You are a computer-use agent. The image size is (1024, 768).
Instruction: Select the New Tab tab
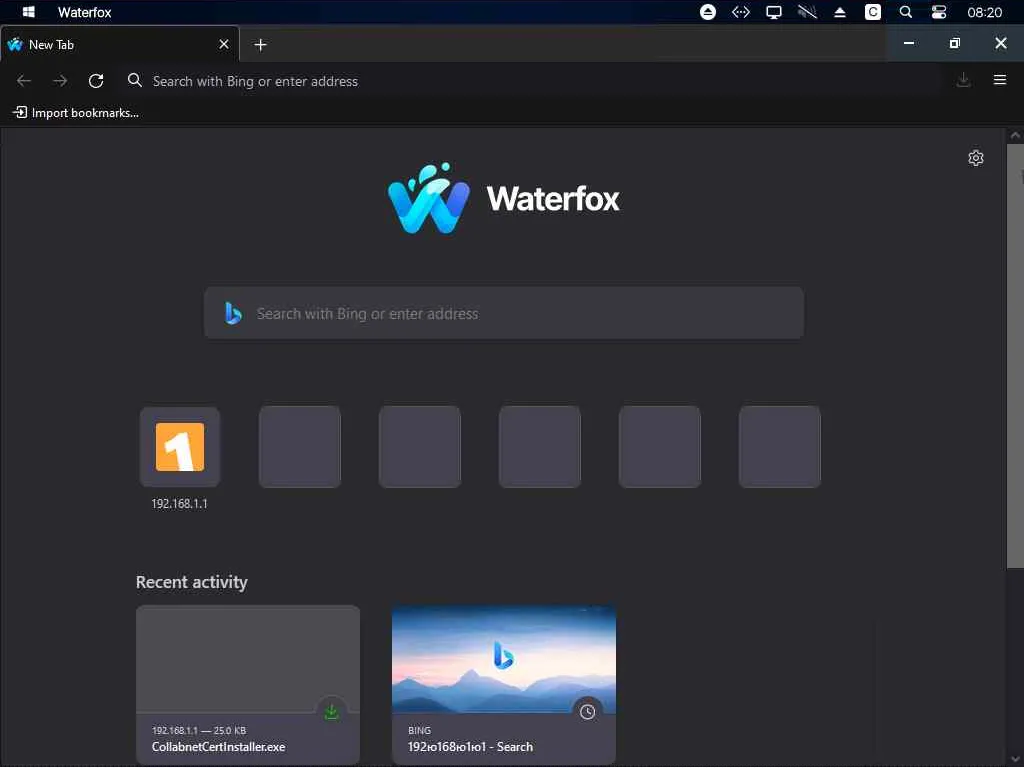tap(120, 44)
